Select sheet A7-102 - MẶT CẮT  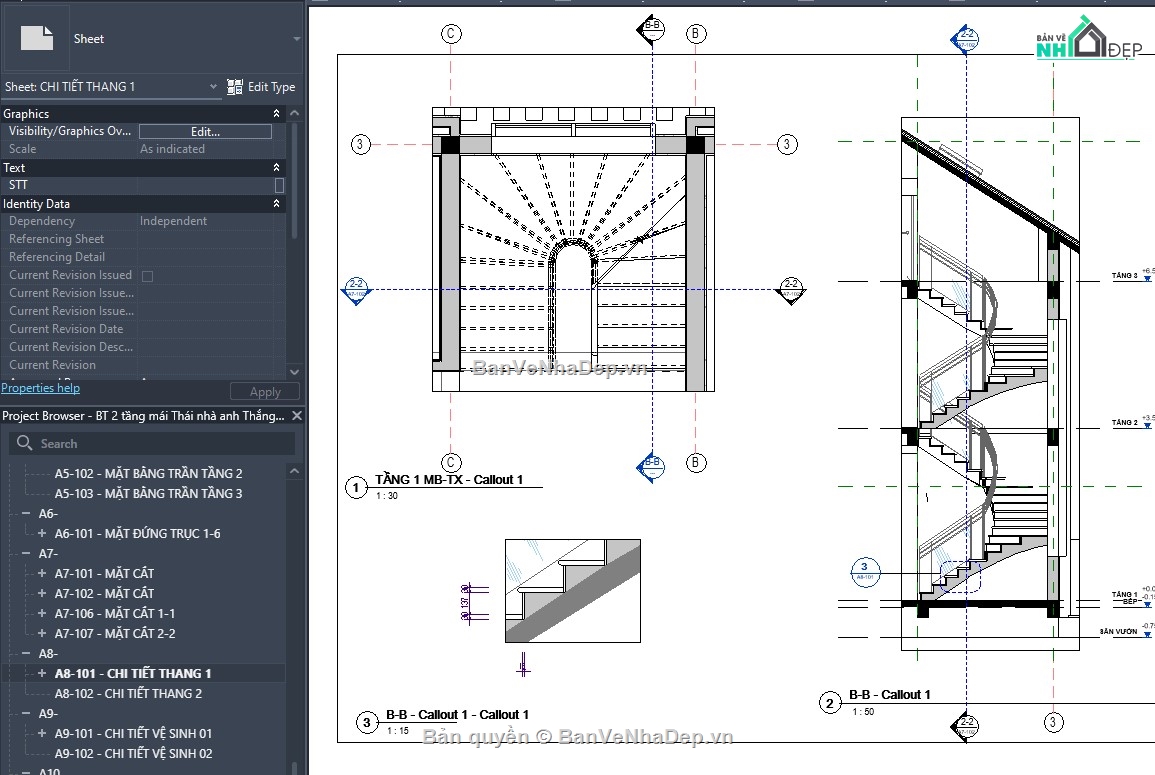105,593
